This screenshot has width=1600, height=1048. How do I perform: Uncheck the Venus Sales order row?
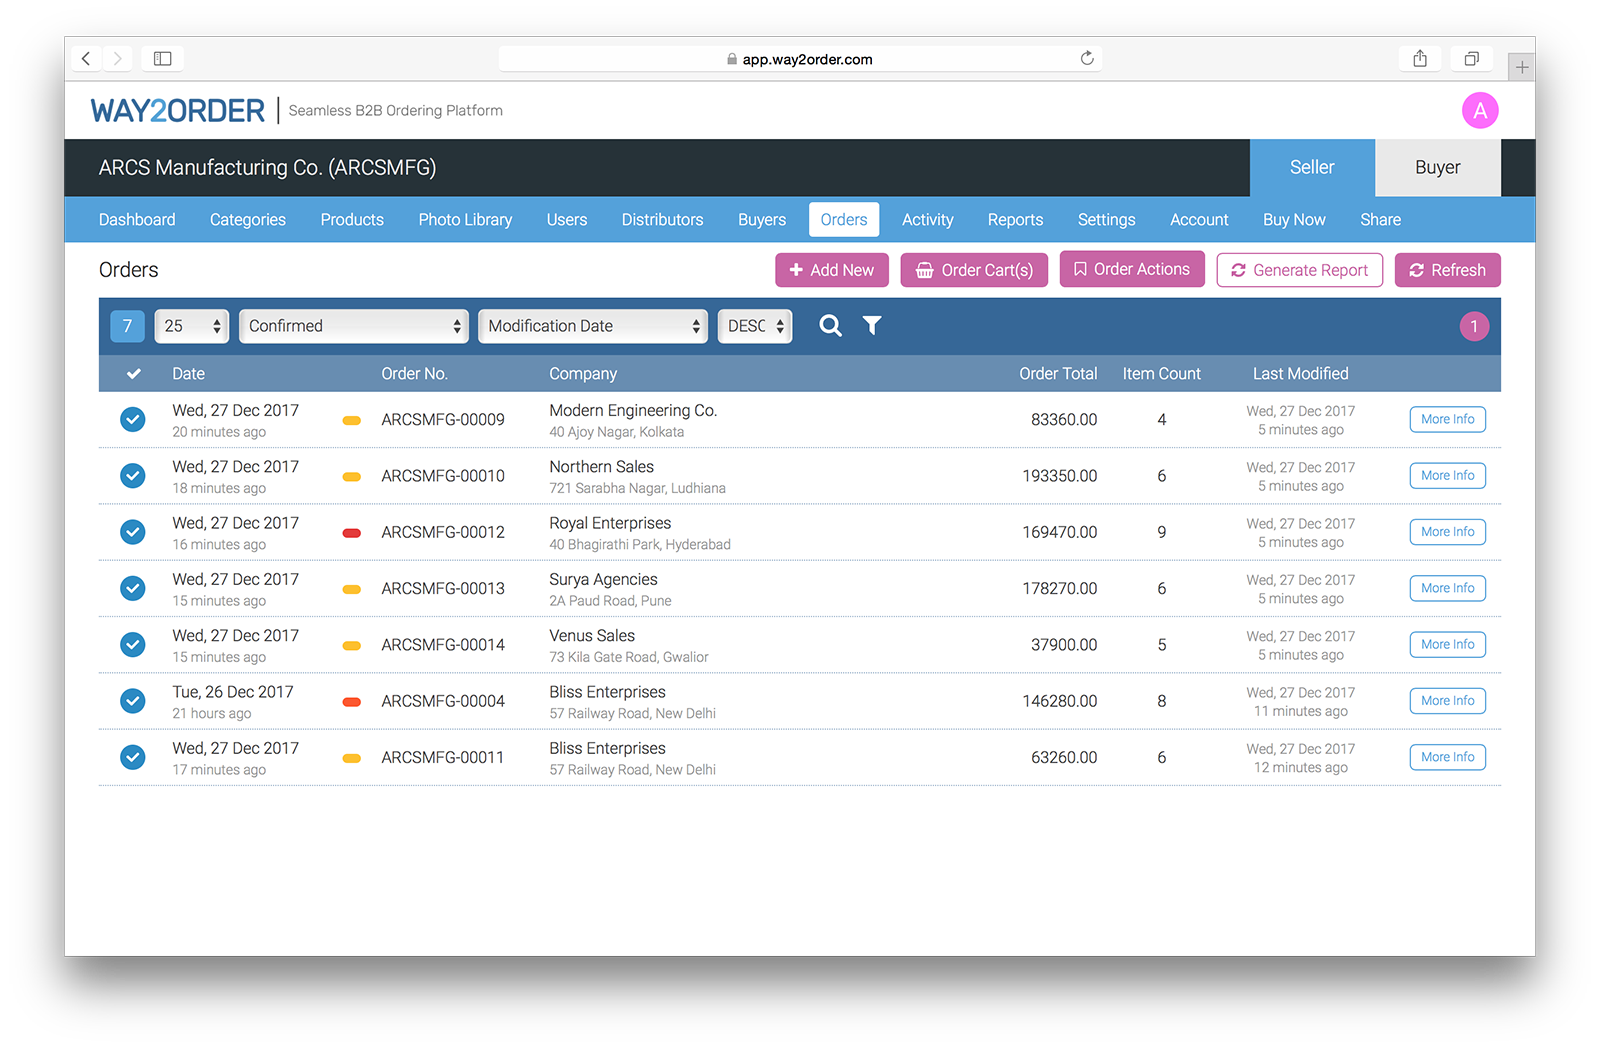click(133, 645)
